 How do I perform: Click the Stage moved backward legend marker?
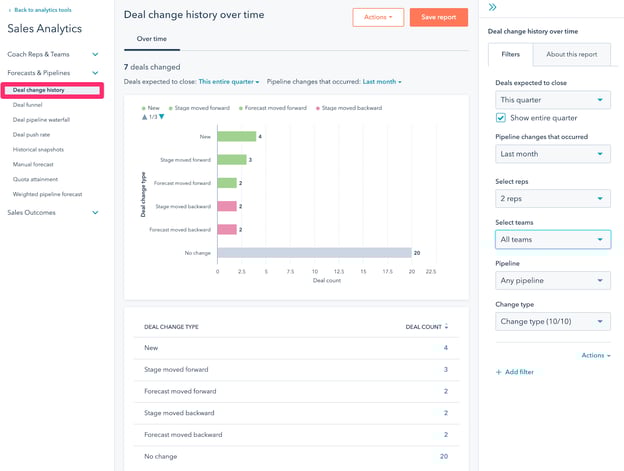click(318, 108)
